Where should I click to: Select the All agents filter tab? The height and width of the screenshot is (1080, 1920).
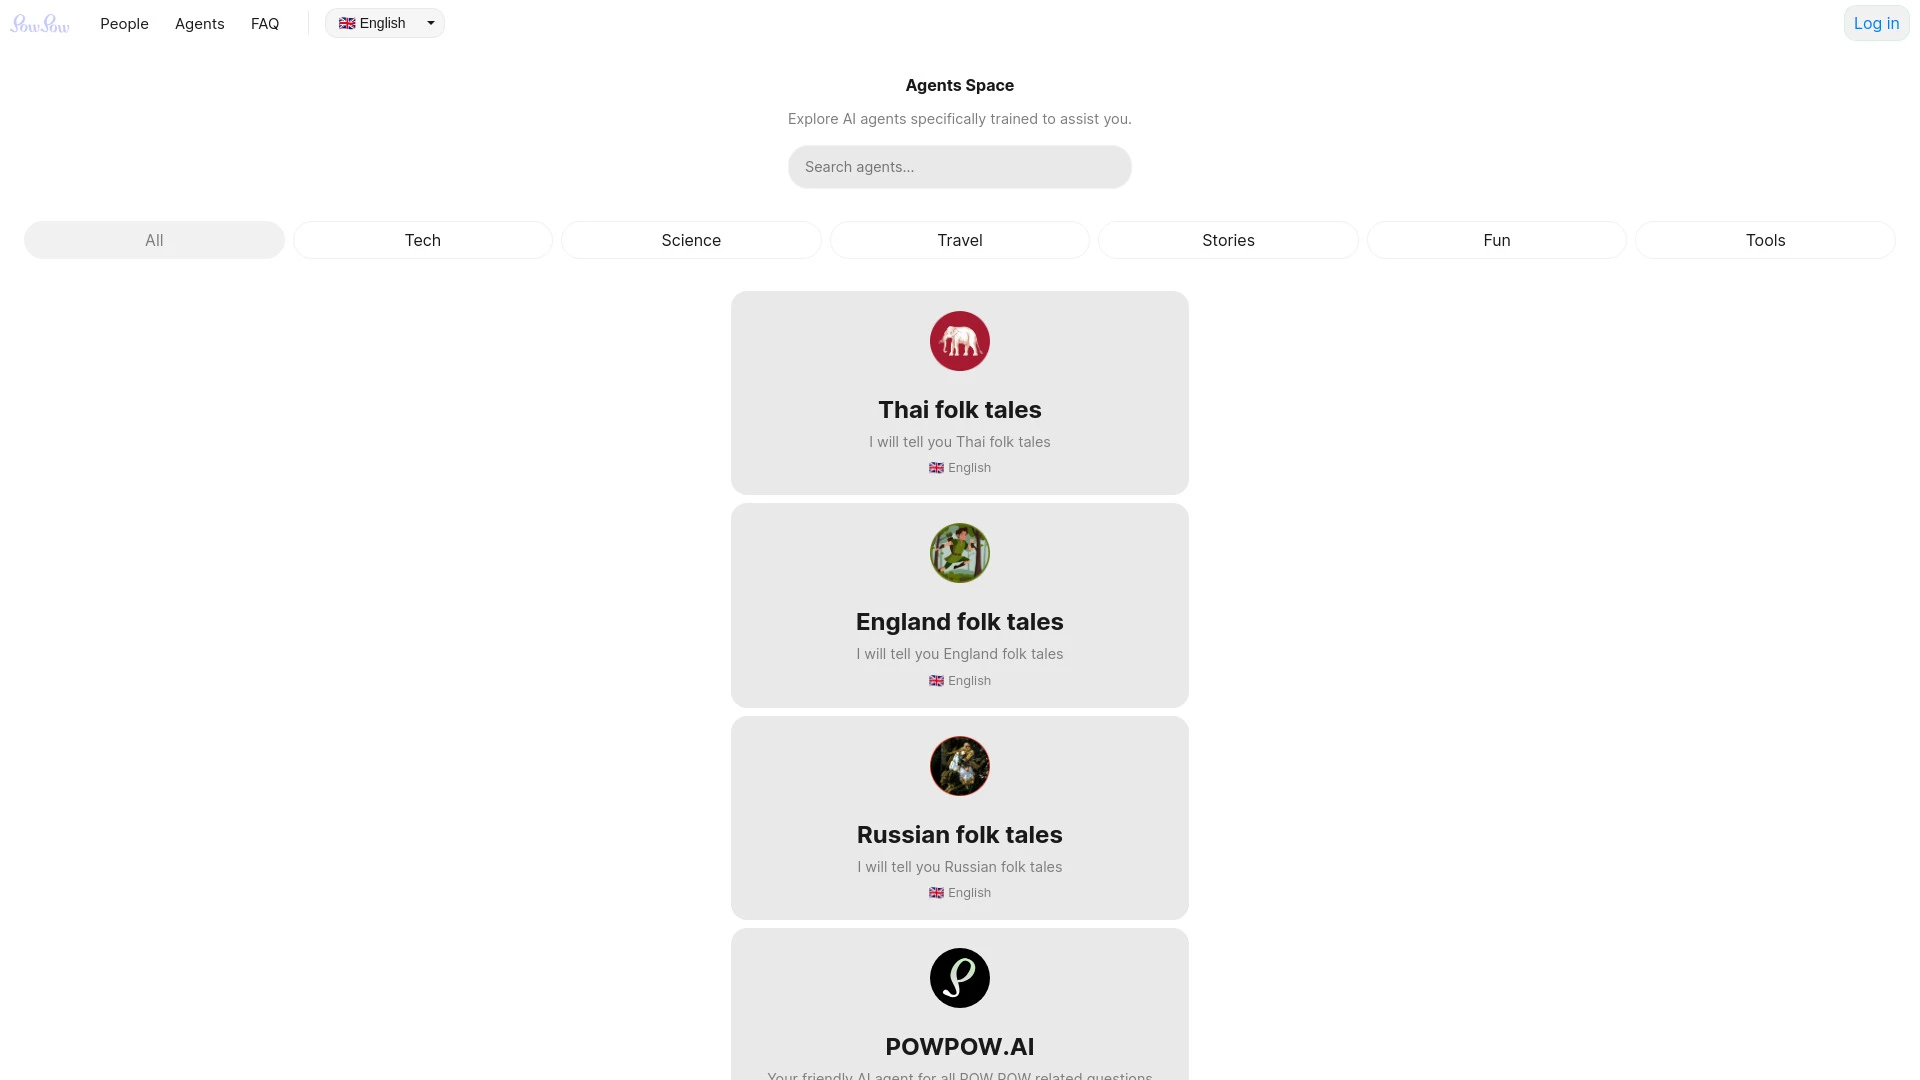[153, 239]
